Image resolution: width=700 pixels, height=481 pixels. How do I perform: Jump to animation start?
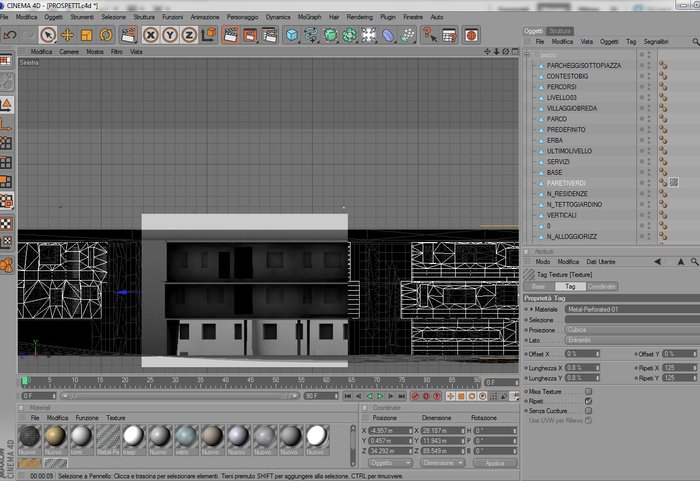point(348,396)
